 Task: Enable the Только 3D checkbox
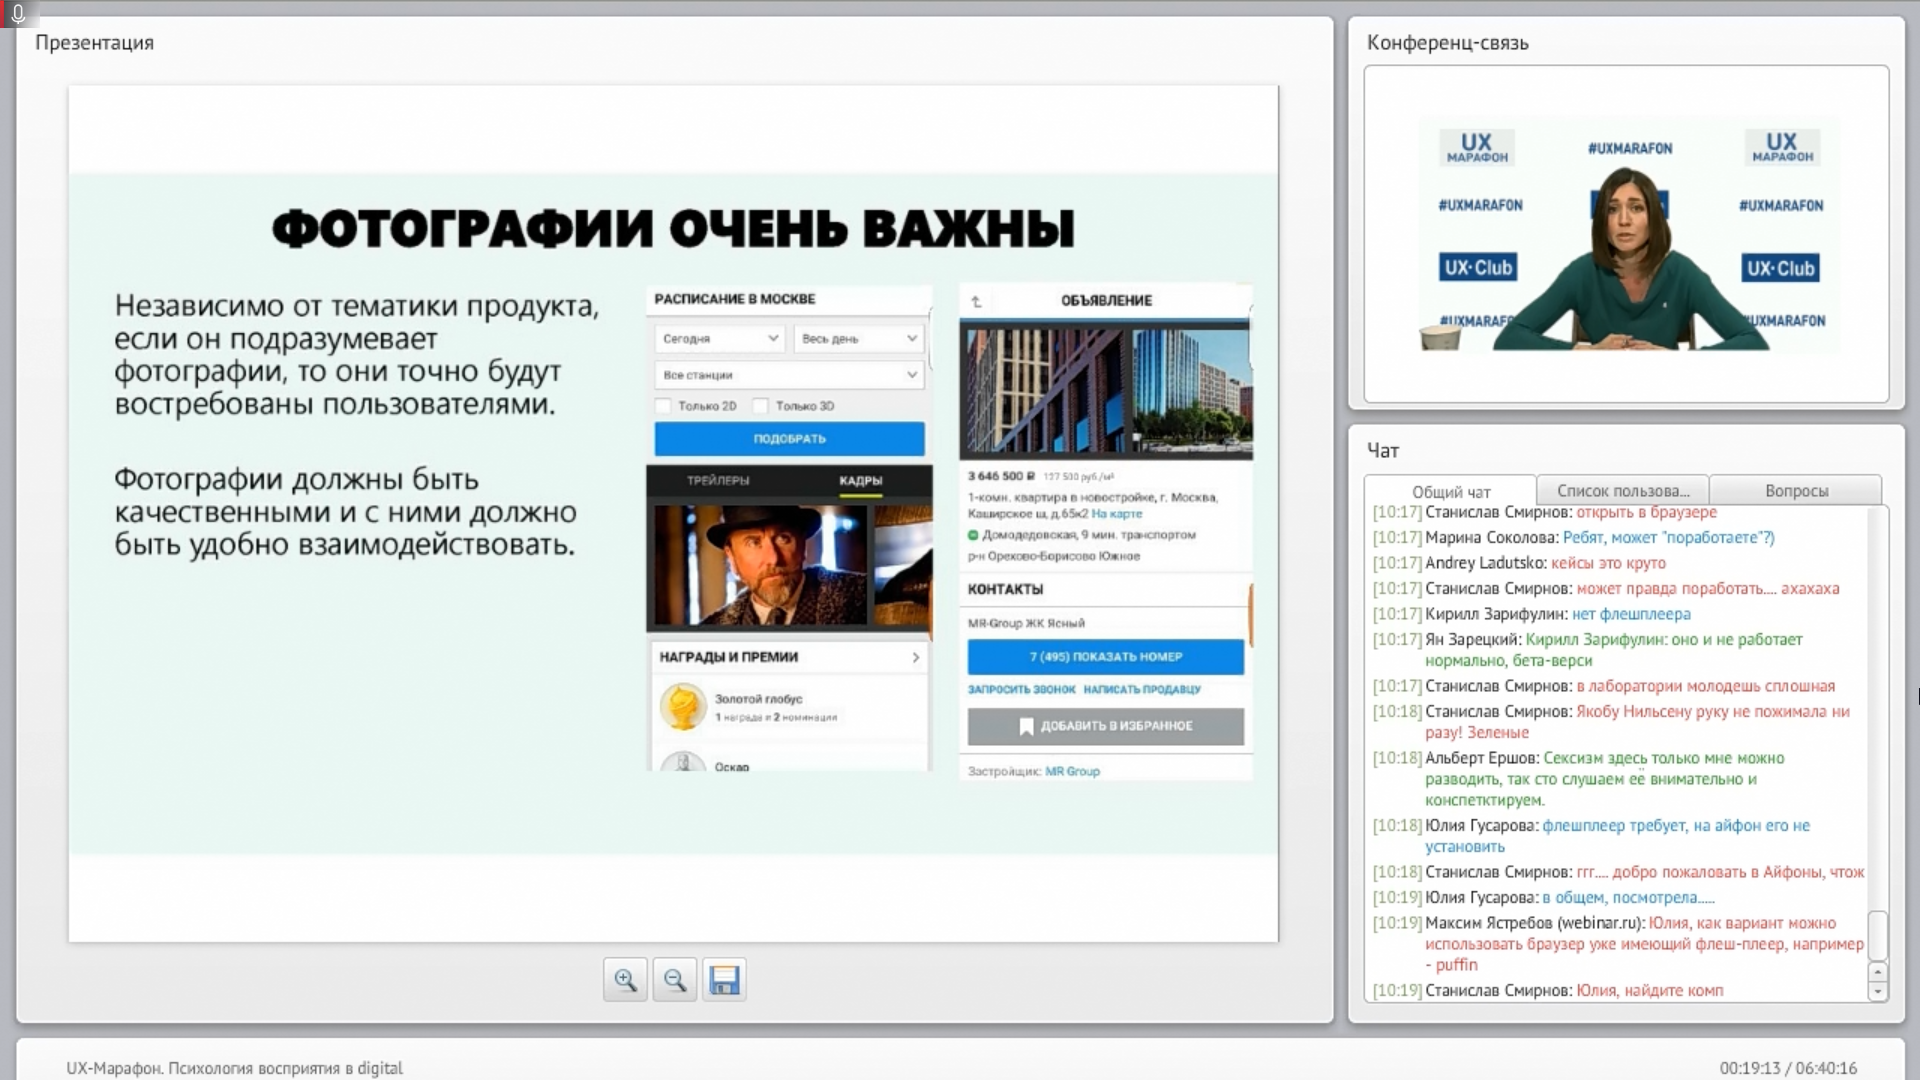pos(761,406)
